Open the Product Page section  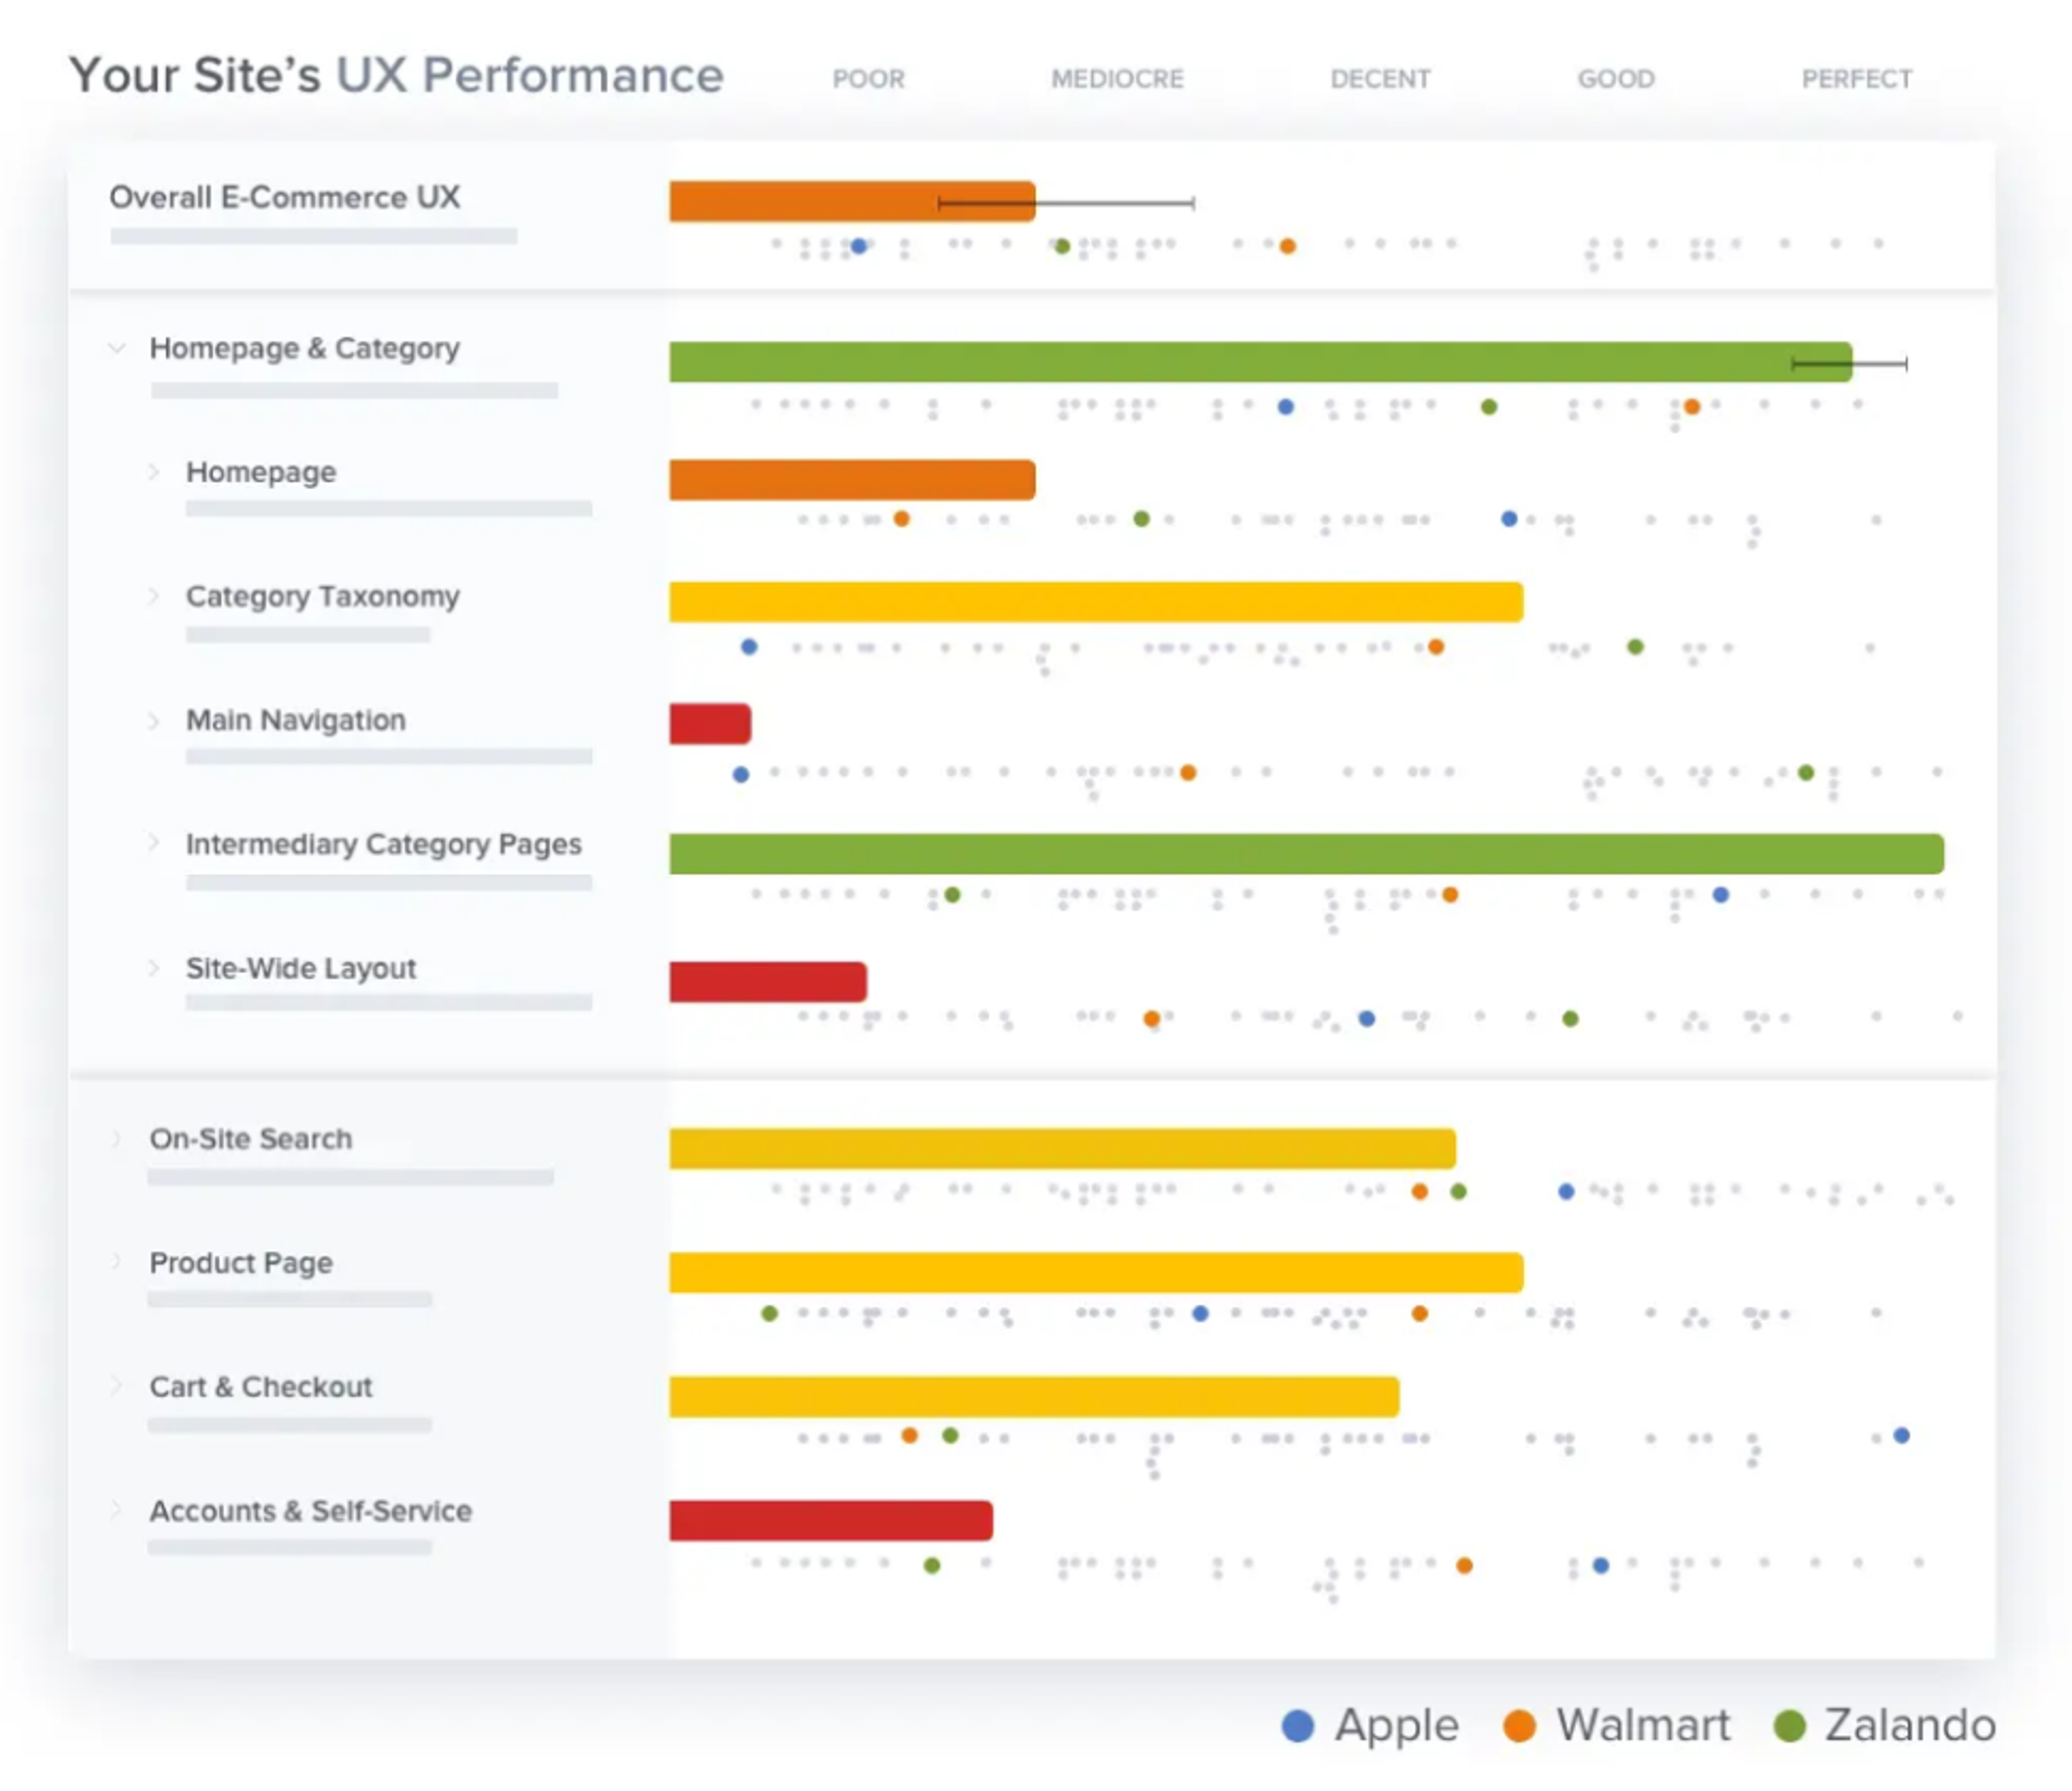click(x=241, y=1262)
